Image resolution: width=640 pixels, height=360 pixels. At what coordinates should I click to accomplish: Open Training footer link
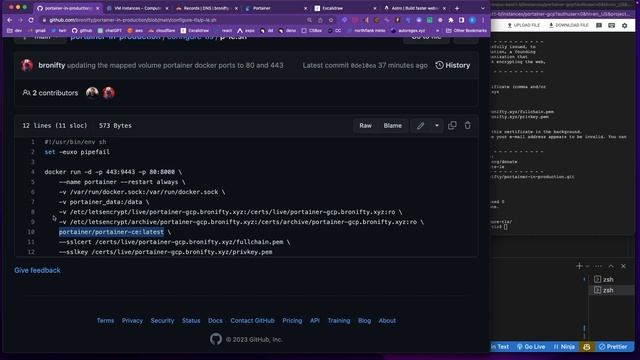[339, 320]
